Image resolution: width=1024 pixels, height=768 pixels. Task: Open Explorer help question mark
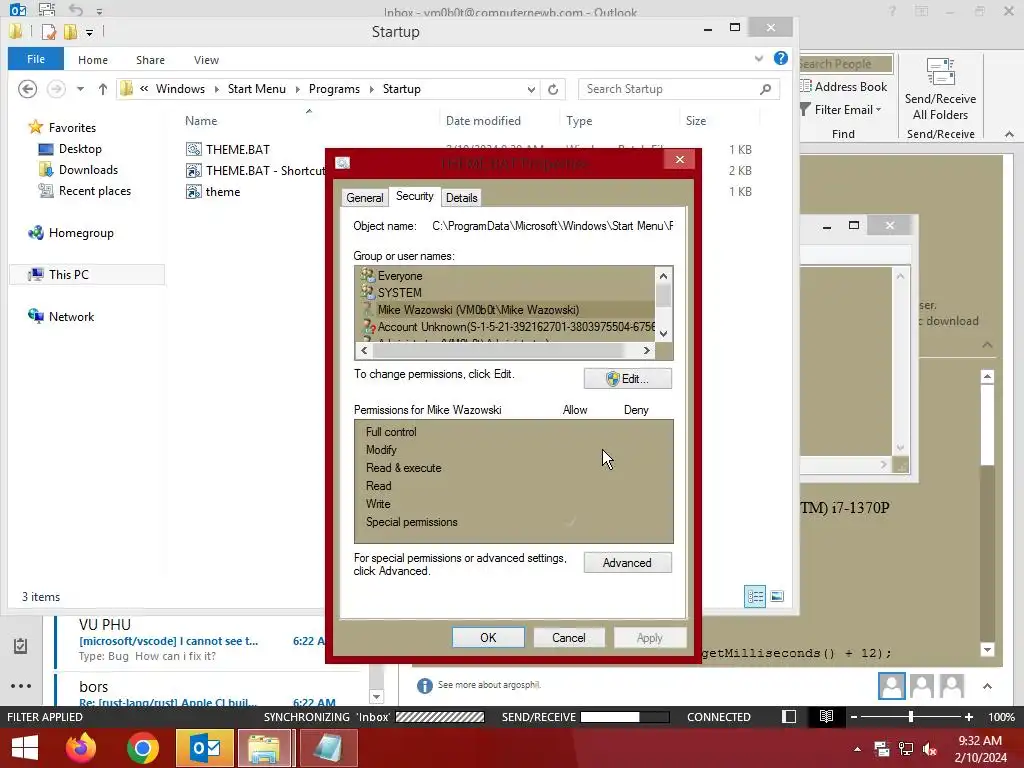pos(780,58)
